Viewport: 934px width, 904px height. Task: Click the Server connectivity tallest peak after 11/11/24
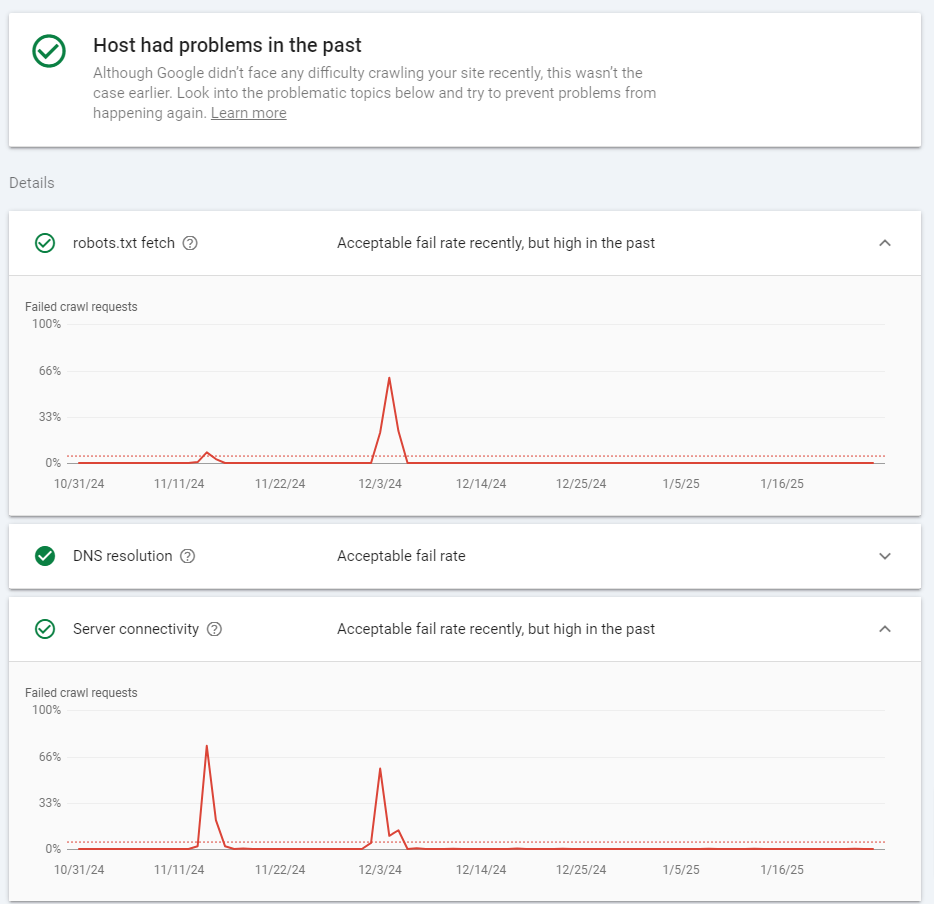click(x=207, y=746)
